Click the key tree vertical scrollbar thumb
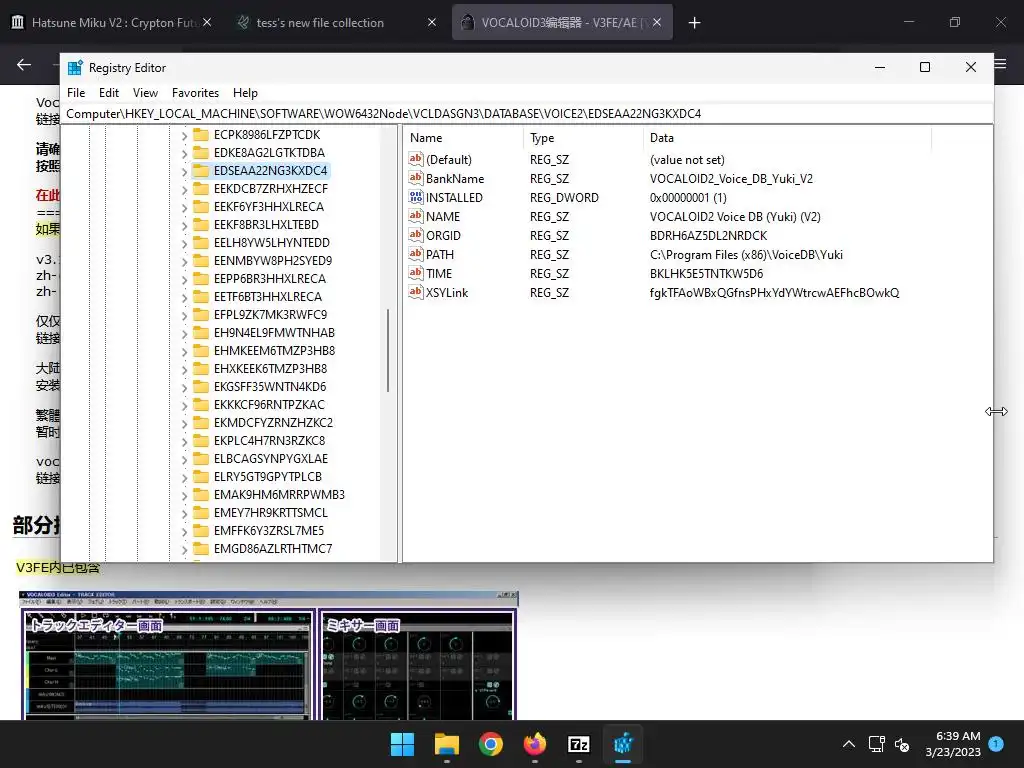Screen dimensions: 1024x768 point(388,350)
